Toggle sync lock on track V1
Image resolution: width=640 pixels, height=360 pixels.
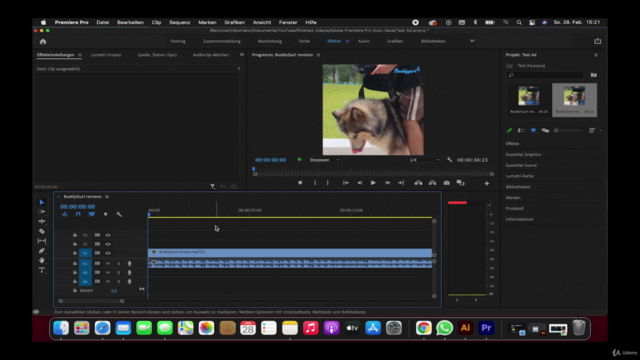[97, 253]
